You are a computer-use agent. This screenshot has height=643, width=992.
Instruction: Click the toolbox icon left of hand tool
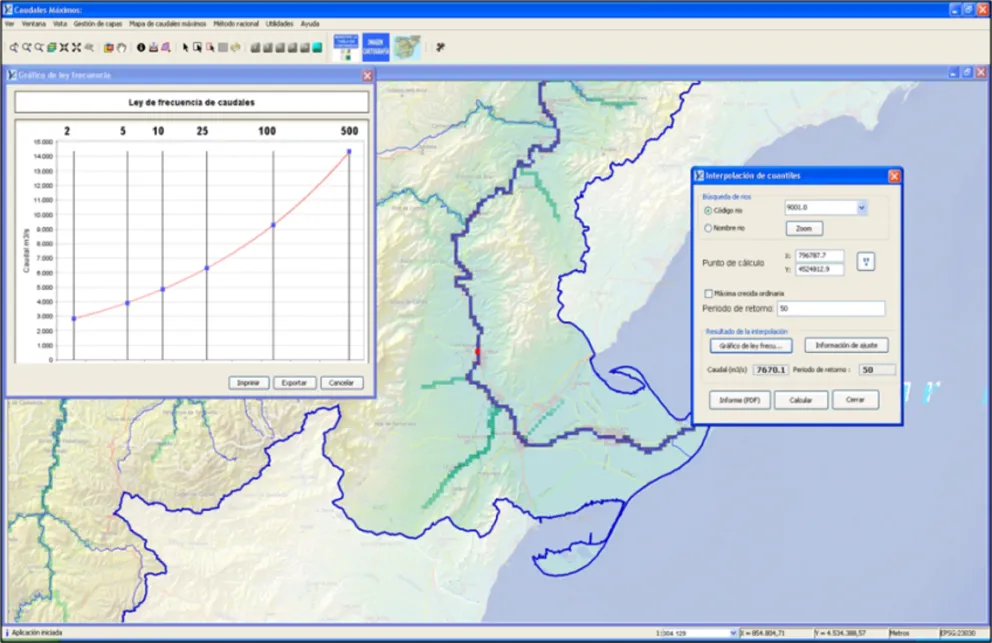coord(109,47)
